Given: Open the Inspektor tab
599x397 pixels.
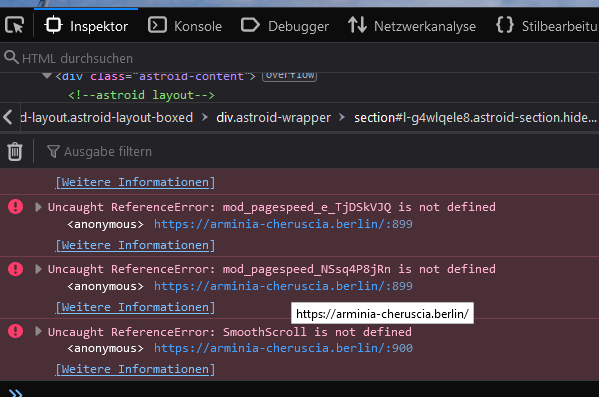Looking at the screenshot, I should tap(86, 26).
